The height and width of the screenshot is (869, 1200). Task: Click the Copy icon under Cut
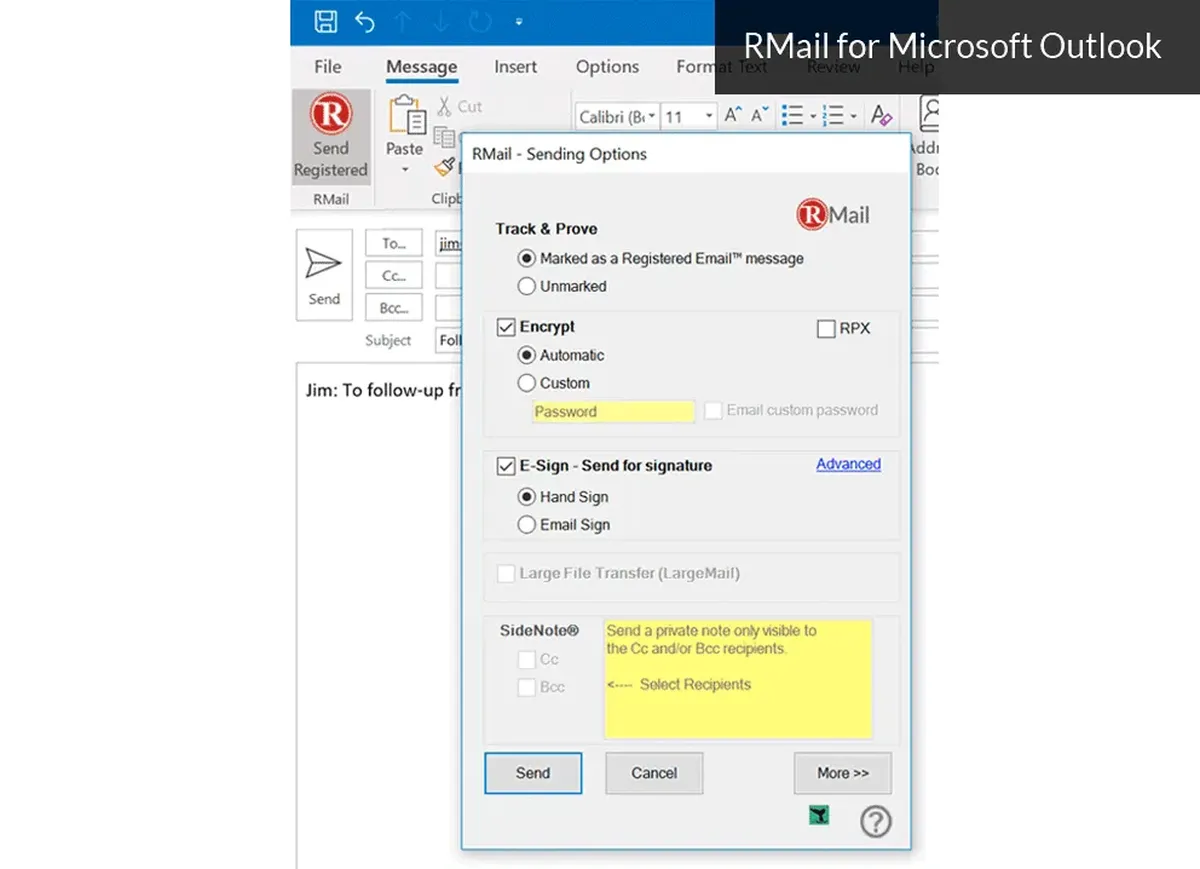[444, 138]
